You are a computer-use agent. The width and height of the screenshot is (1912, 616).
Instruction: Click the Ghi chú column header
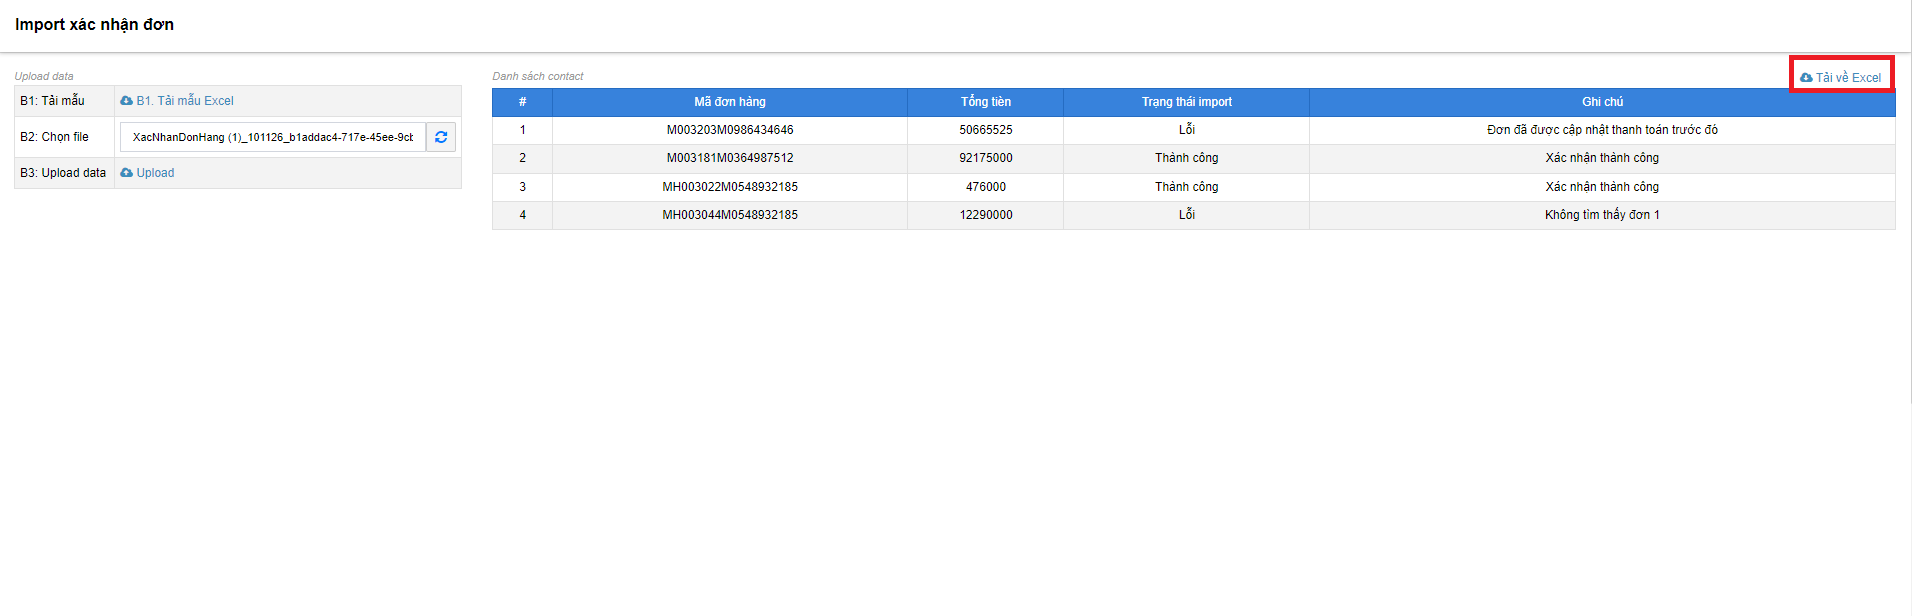1602,102
